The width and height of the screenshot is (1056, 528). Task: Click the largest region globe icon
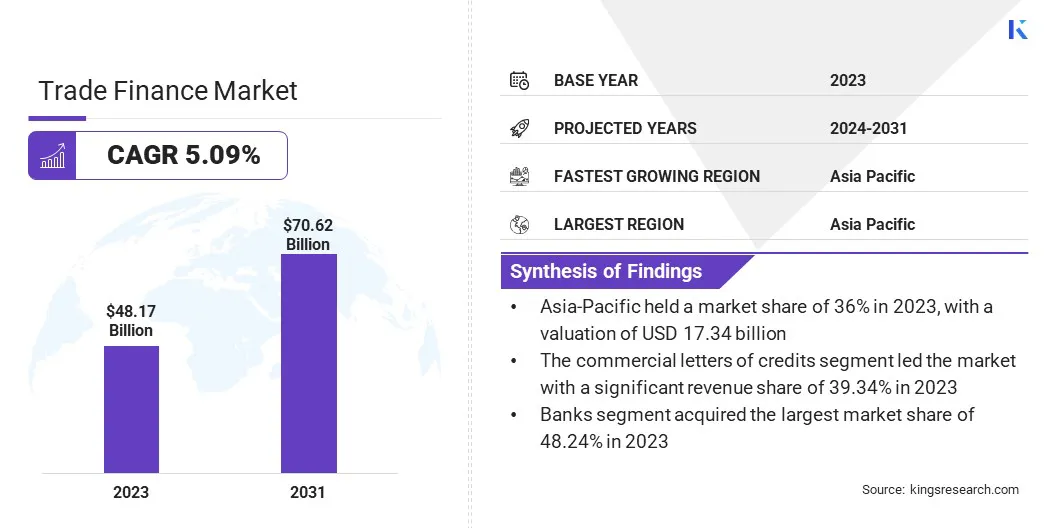pos(519,224)
